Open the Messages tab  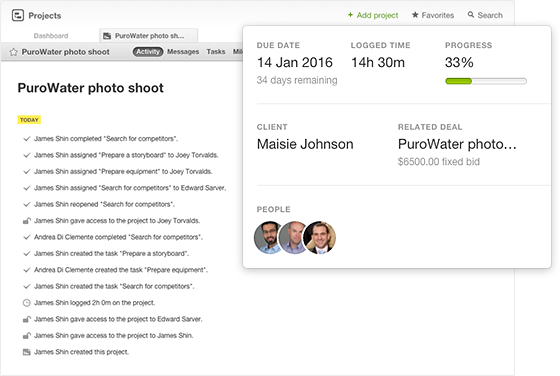183,52
